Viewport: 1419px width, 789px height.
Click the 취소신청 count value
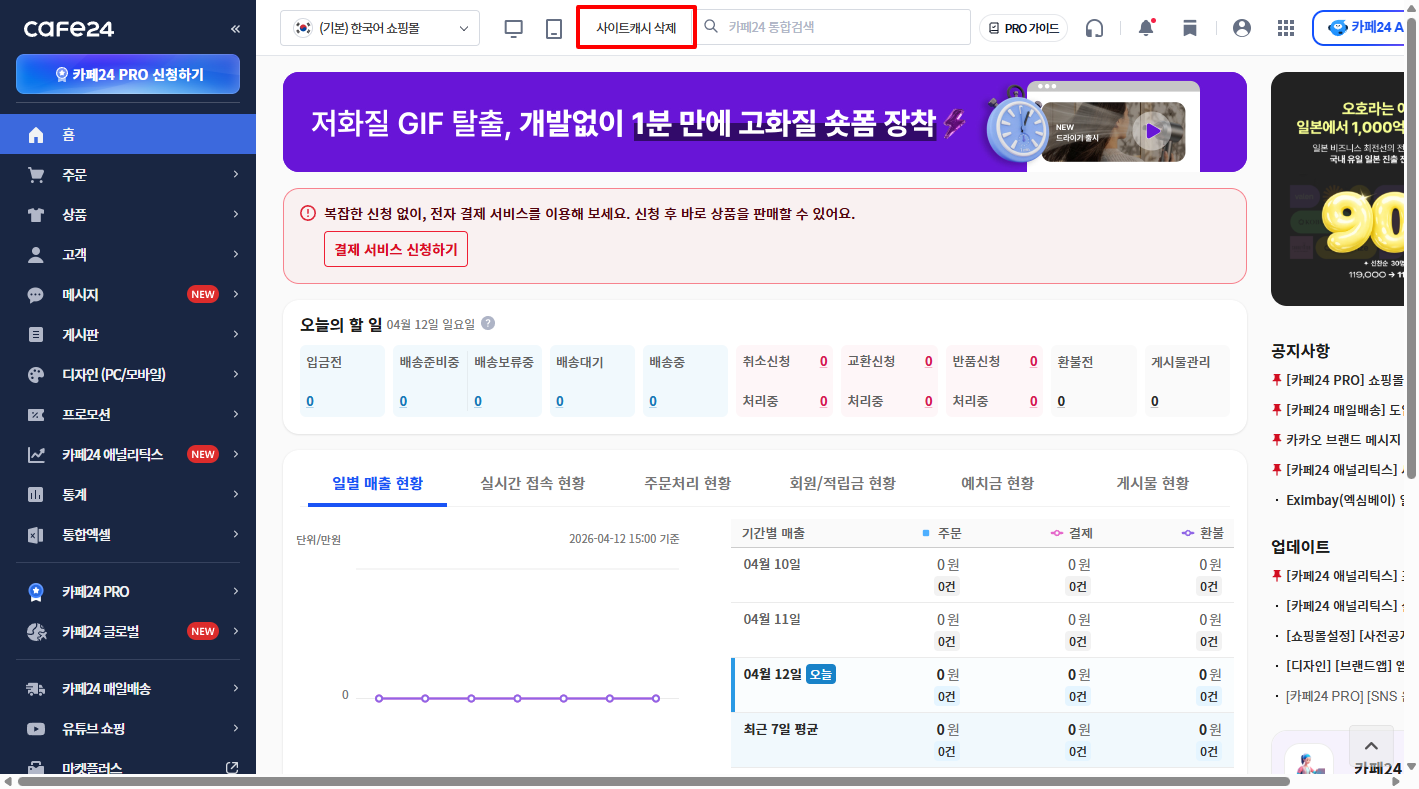coord(824,361)
